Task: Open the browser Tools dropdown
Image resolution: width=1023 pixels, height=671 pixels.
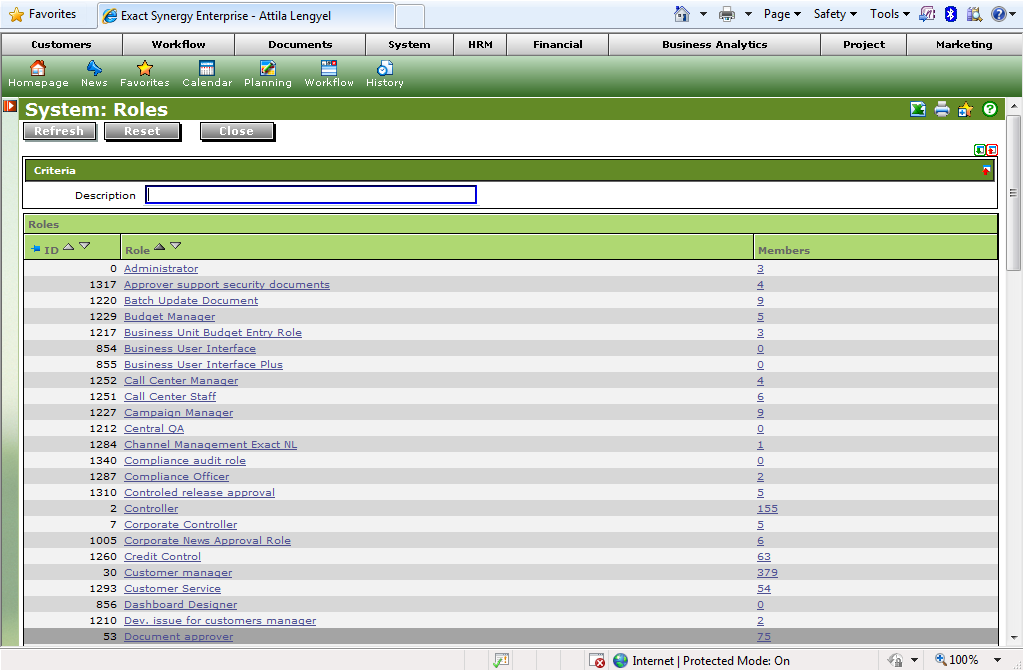Action: (890, 14)
